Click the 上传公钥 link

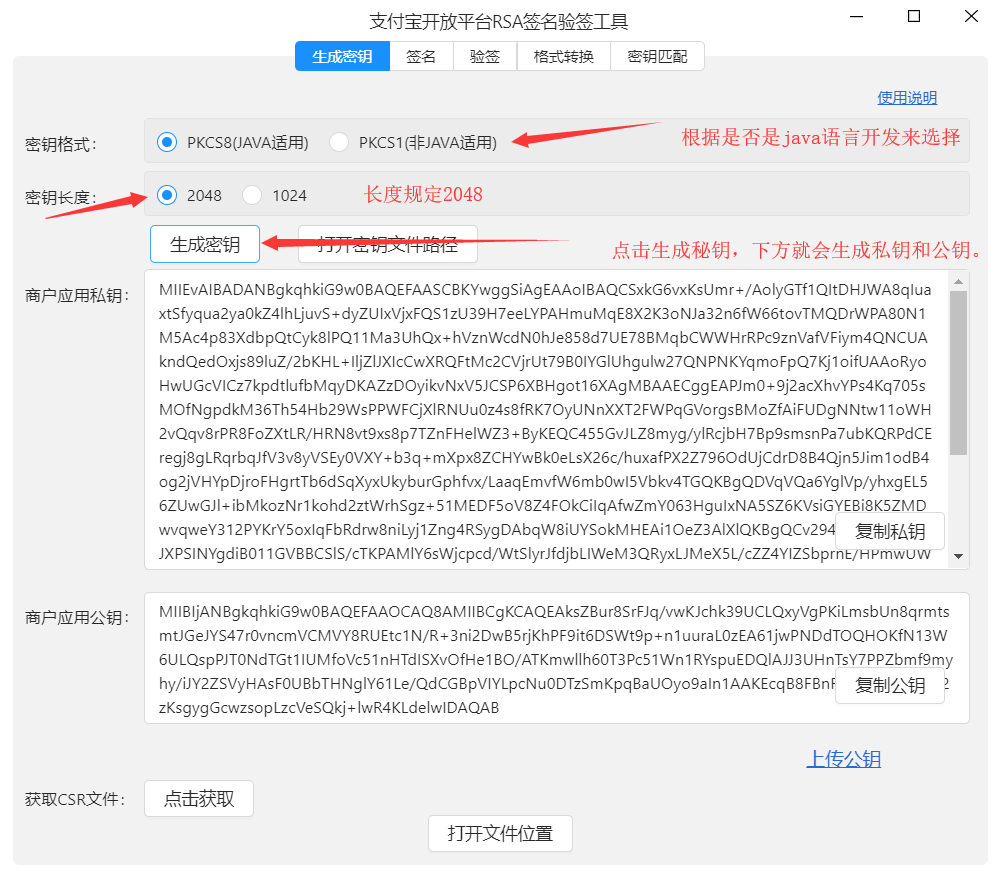tap(844, 759)
